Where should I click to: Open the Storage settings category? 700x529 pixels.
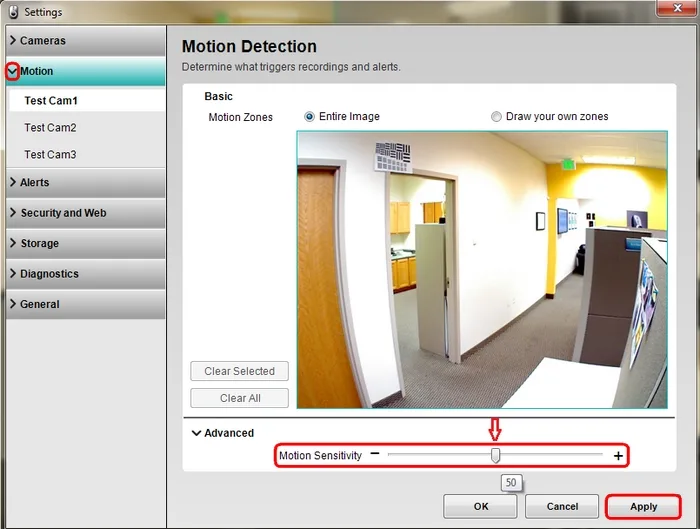coord(86,243)
